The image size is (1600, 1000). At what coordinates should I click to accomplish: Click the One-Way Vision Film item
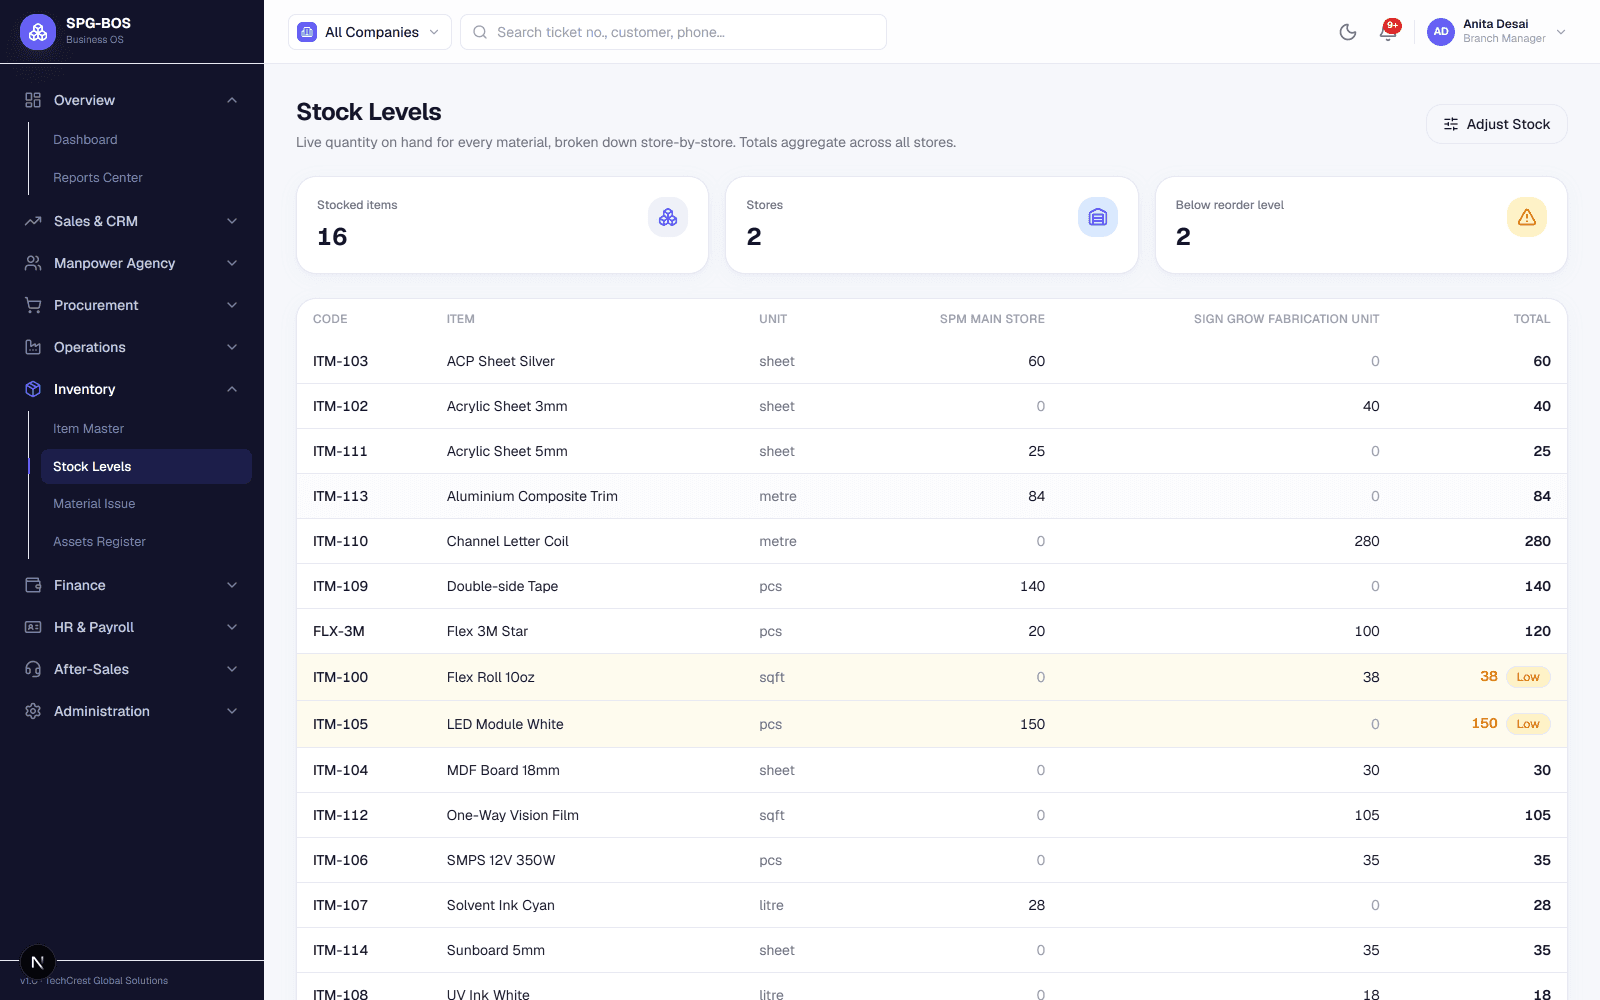513,815
